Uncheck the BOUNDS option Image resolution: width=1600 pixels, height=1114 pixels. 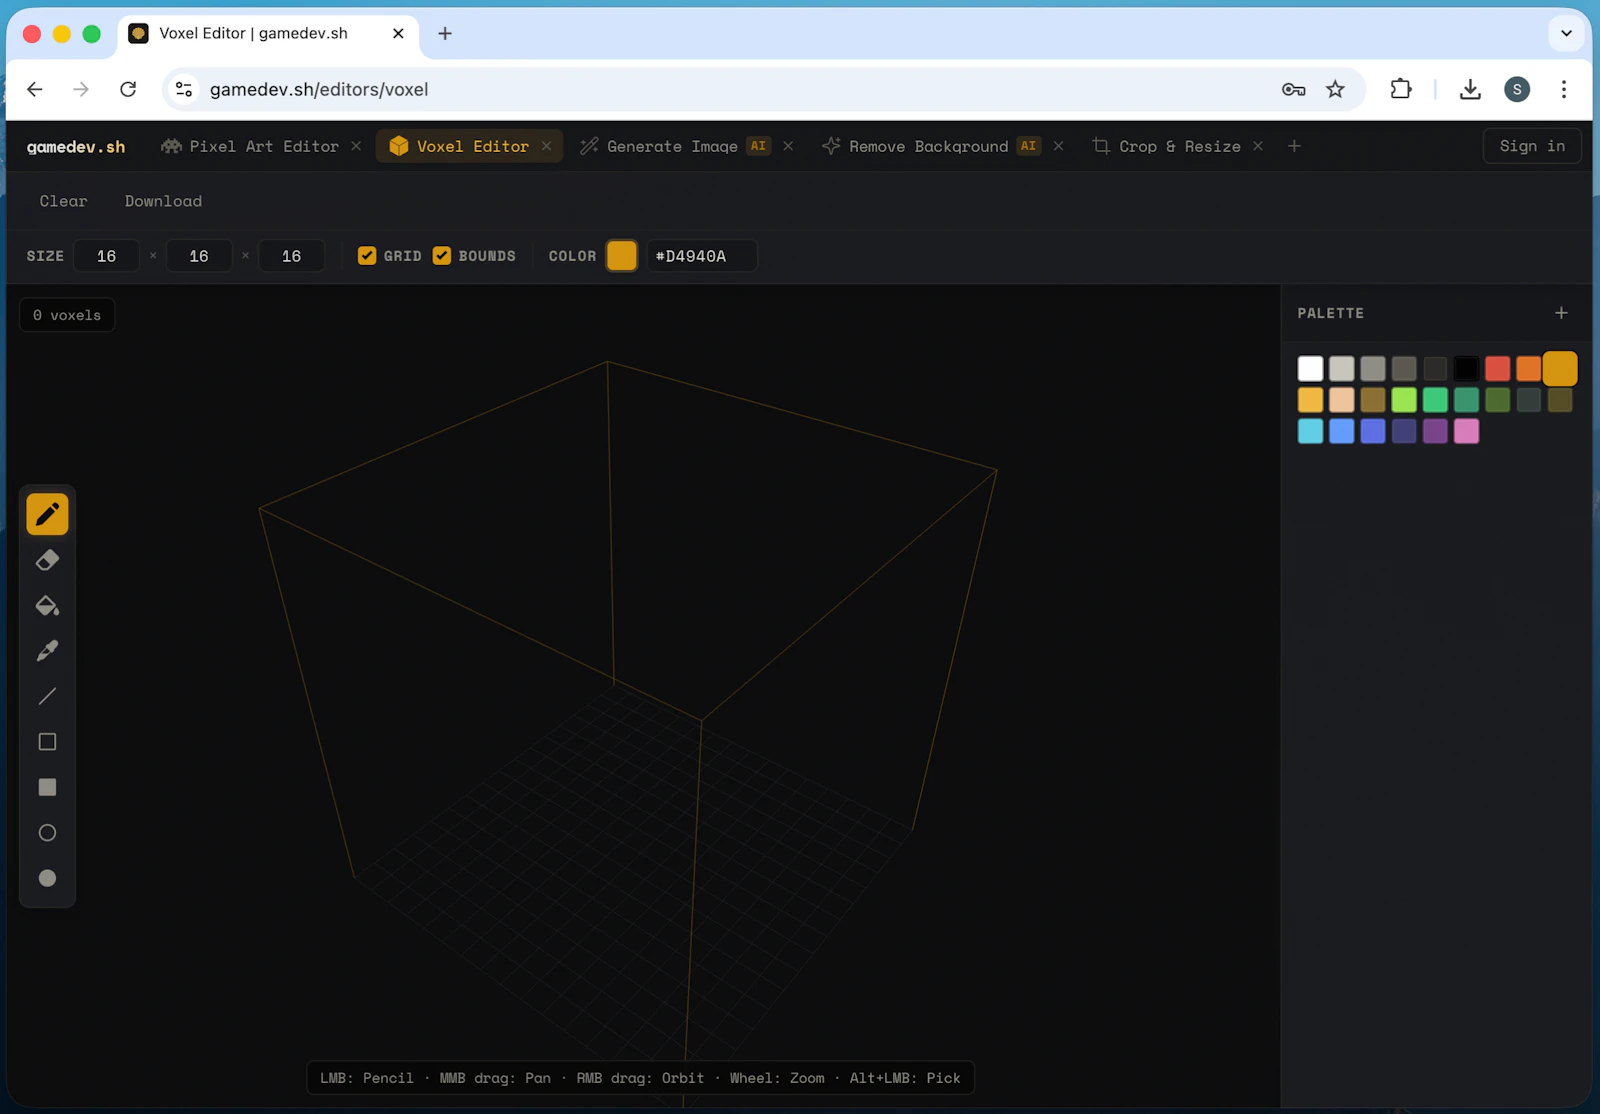coord(443,255)
